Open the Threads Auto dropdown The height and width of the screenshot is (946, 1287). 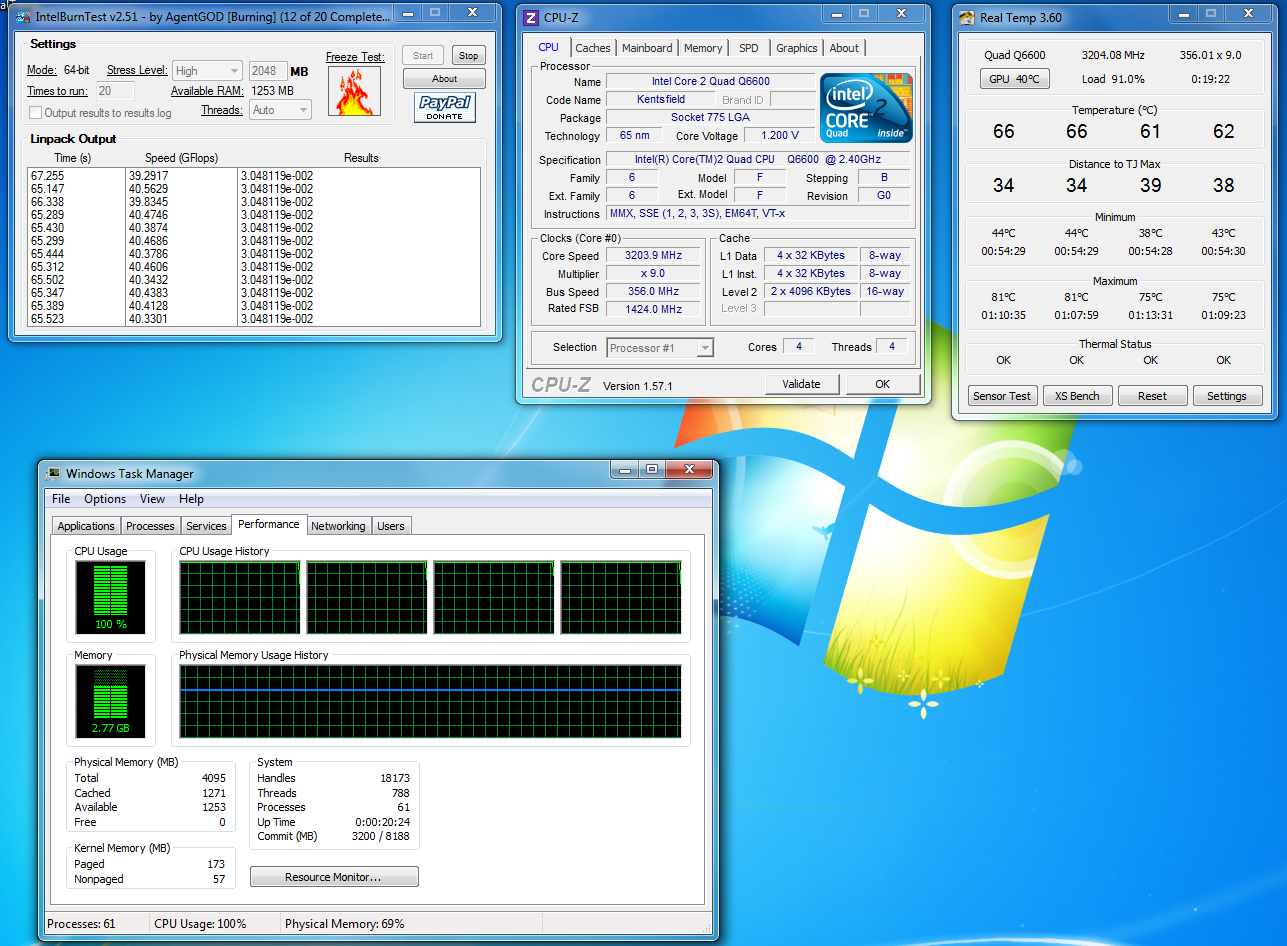pyautogui.click(x=279, y=110)
